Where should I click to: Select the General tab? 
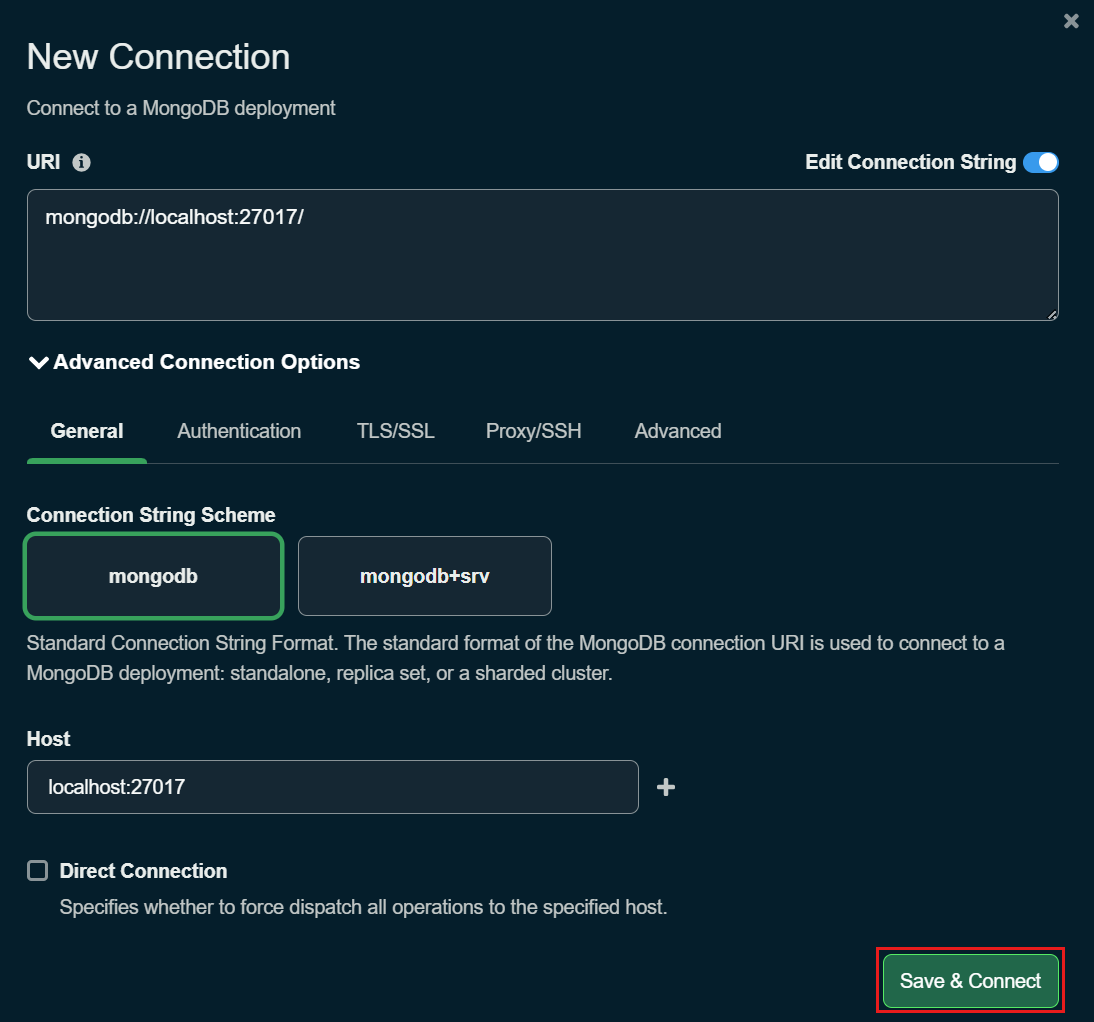86,431
